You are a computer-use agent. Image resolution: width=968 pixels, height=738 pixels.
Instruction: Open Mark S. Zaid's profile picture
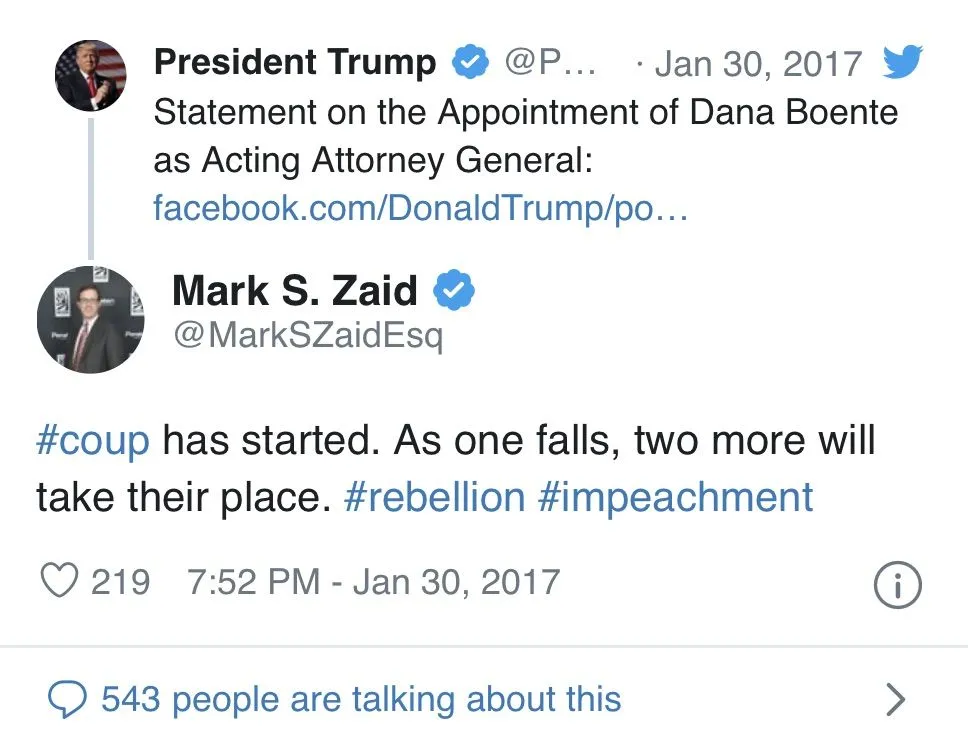[91, 319]
